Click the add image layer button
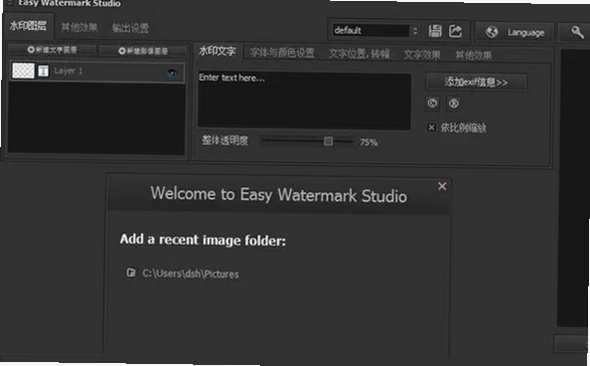Viewport: 590px width, 366px height. [143, 51]
